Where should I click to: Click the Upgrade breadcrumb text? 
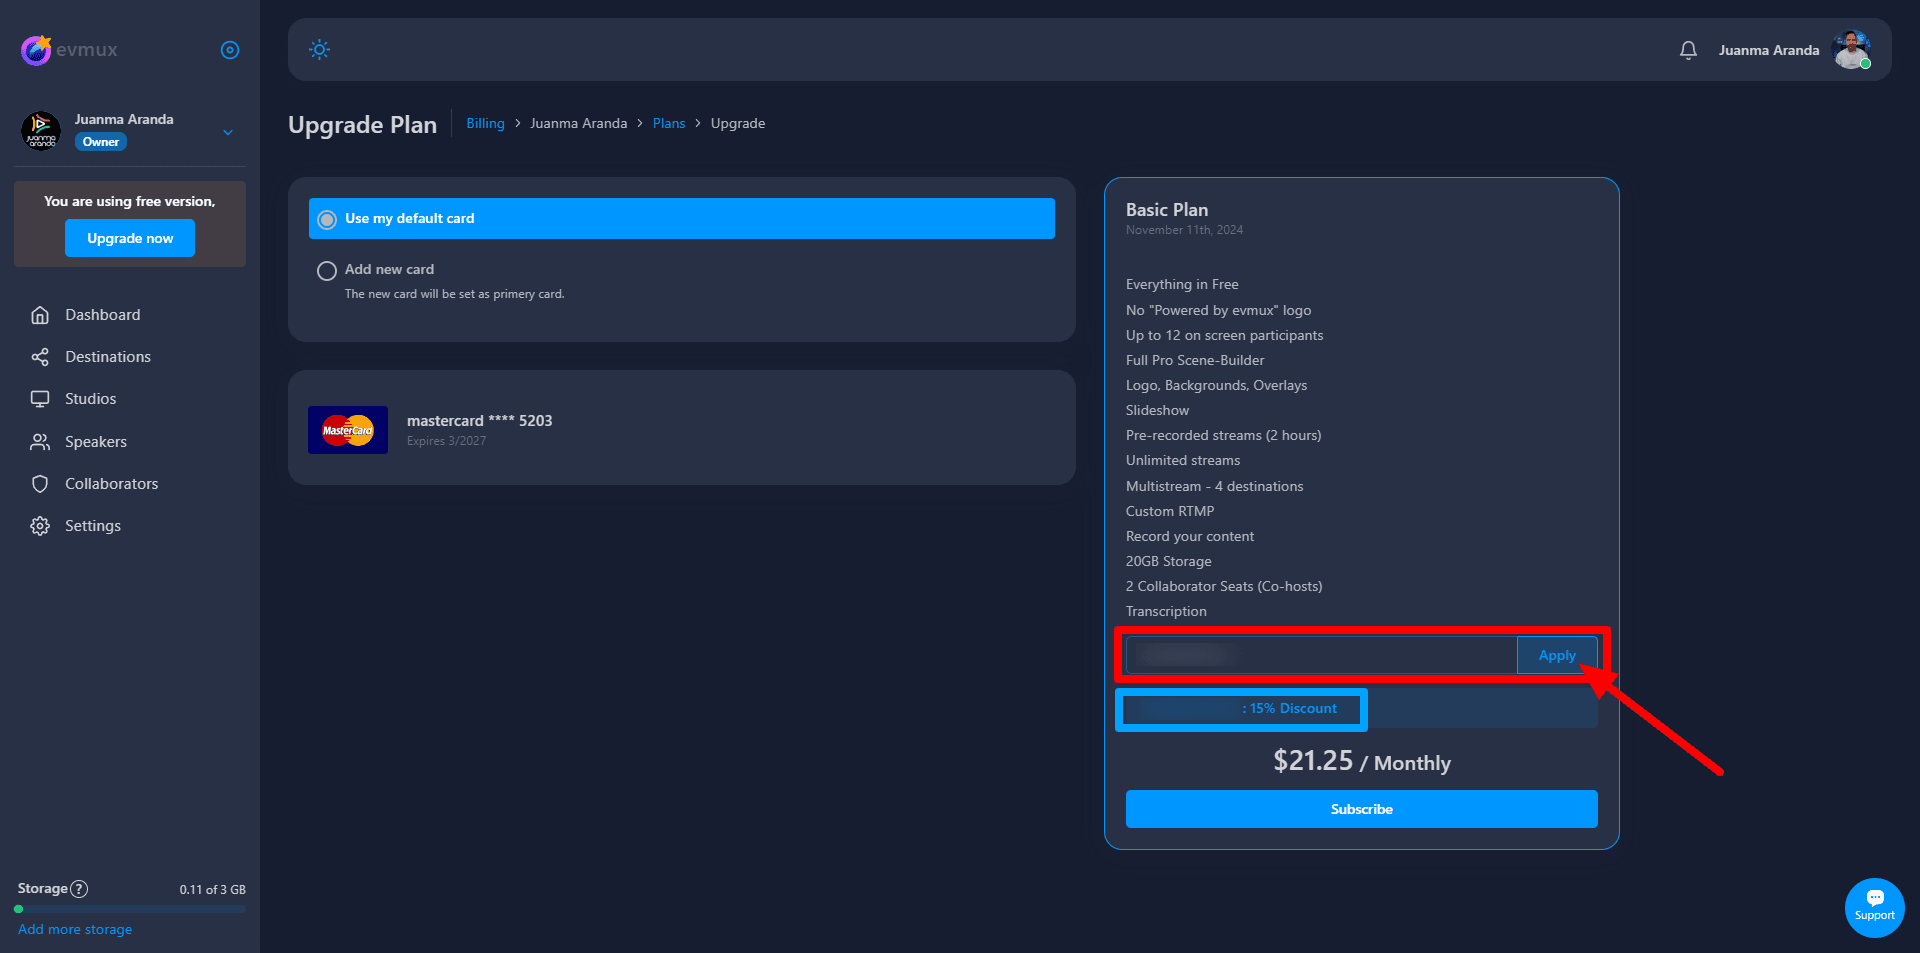point(738,123)
